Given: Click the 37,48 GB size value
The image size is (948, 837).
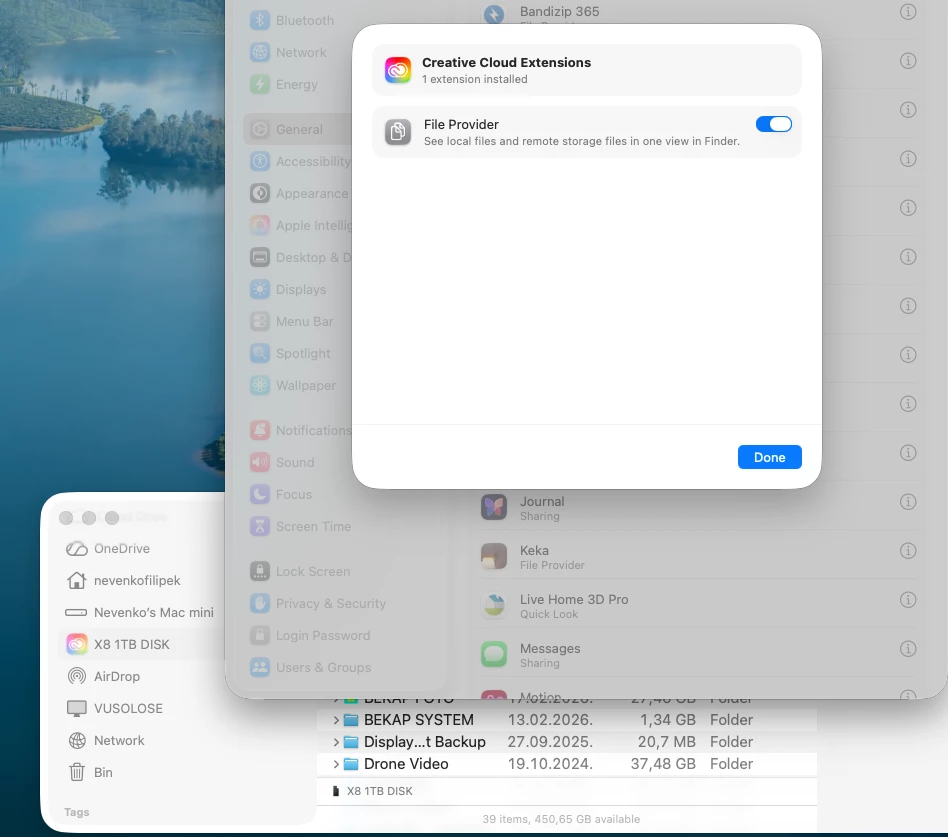Looking at the screenshot, I should 663,764.
